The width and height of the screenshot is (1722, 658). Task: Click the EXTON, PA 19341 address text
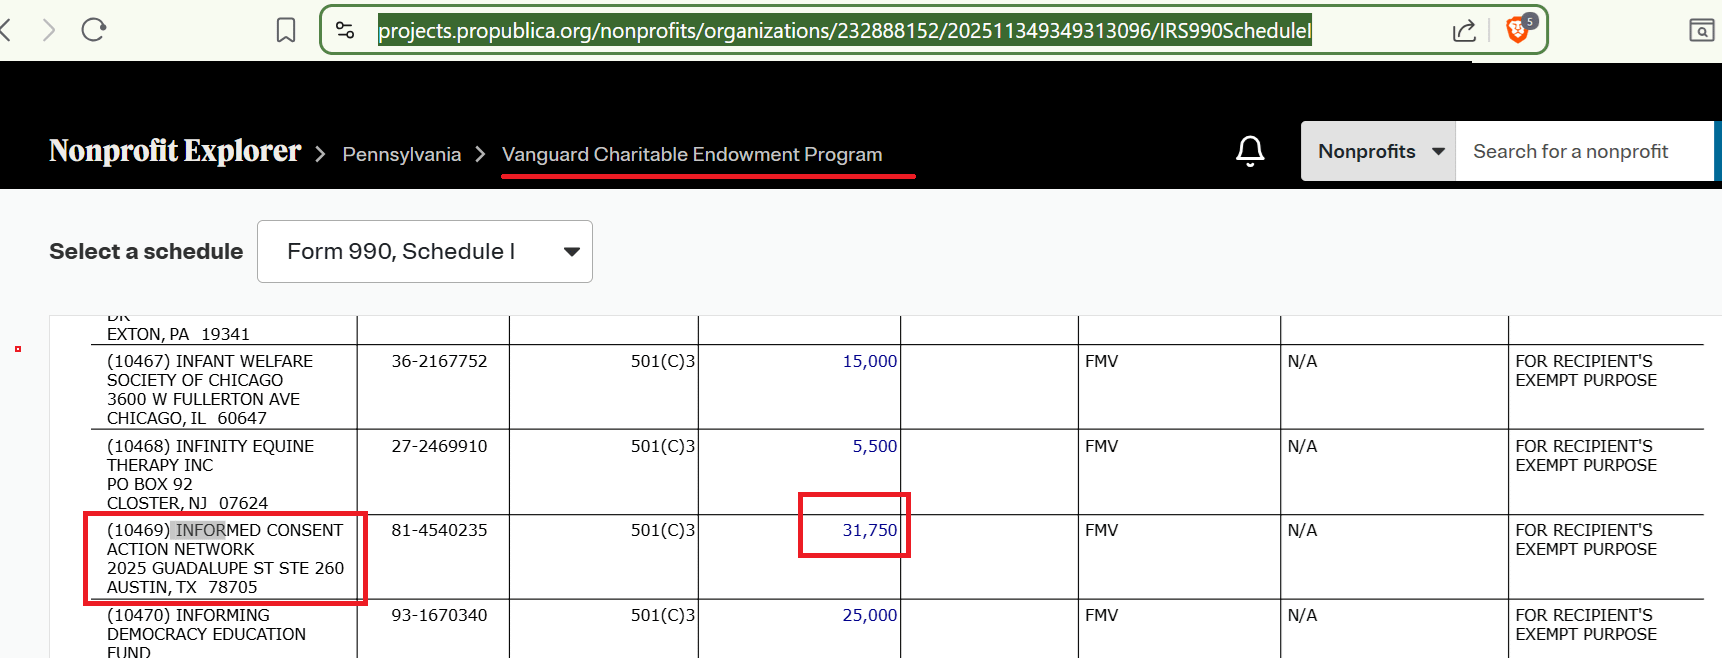178,334
